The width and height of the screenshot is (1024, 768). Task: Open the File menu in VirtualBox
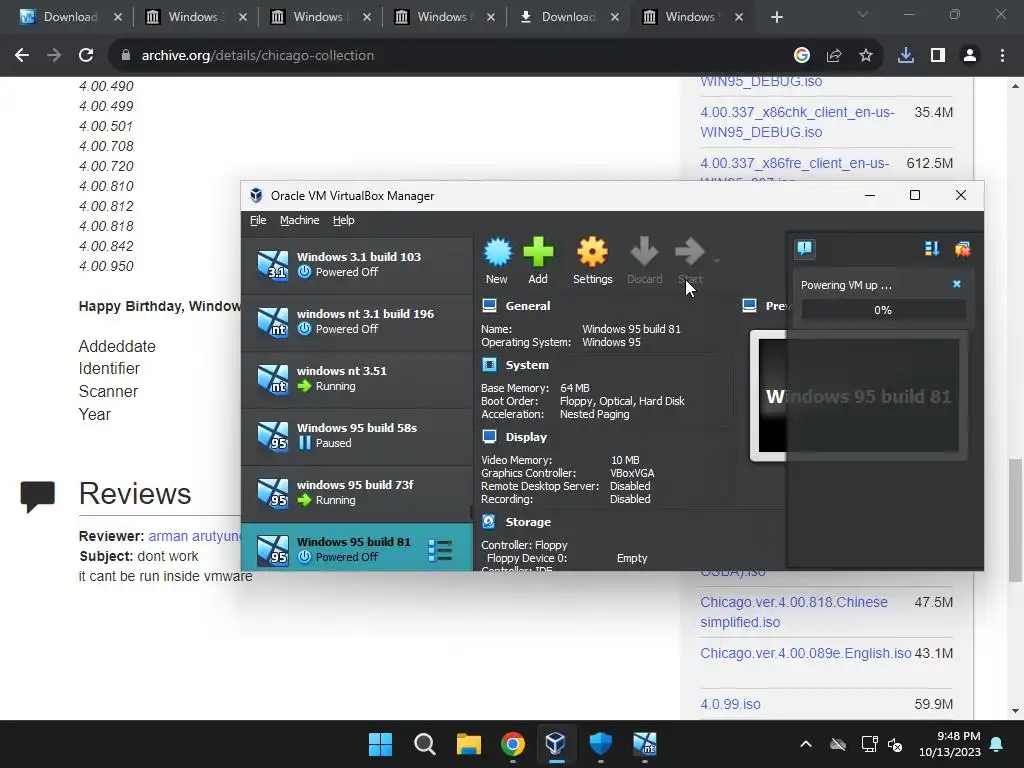point(258,220)
